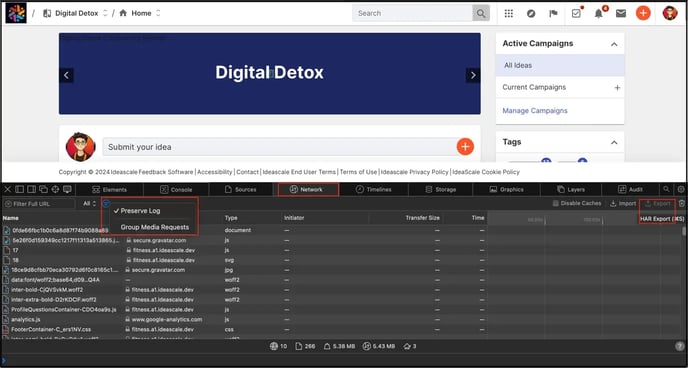
Task: Click the orange plus button in header
Action: point(643,14)
